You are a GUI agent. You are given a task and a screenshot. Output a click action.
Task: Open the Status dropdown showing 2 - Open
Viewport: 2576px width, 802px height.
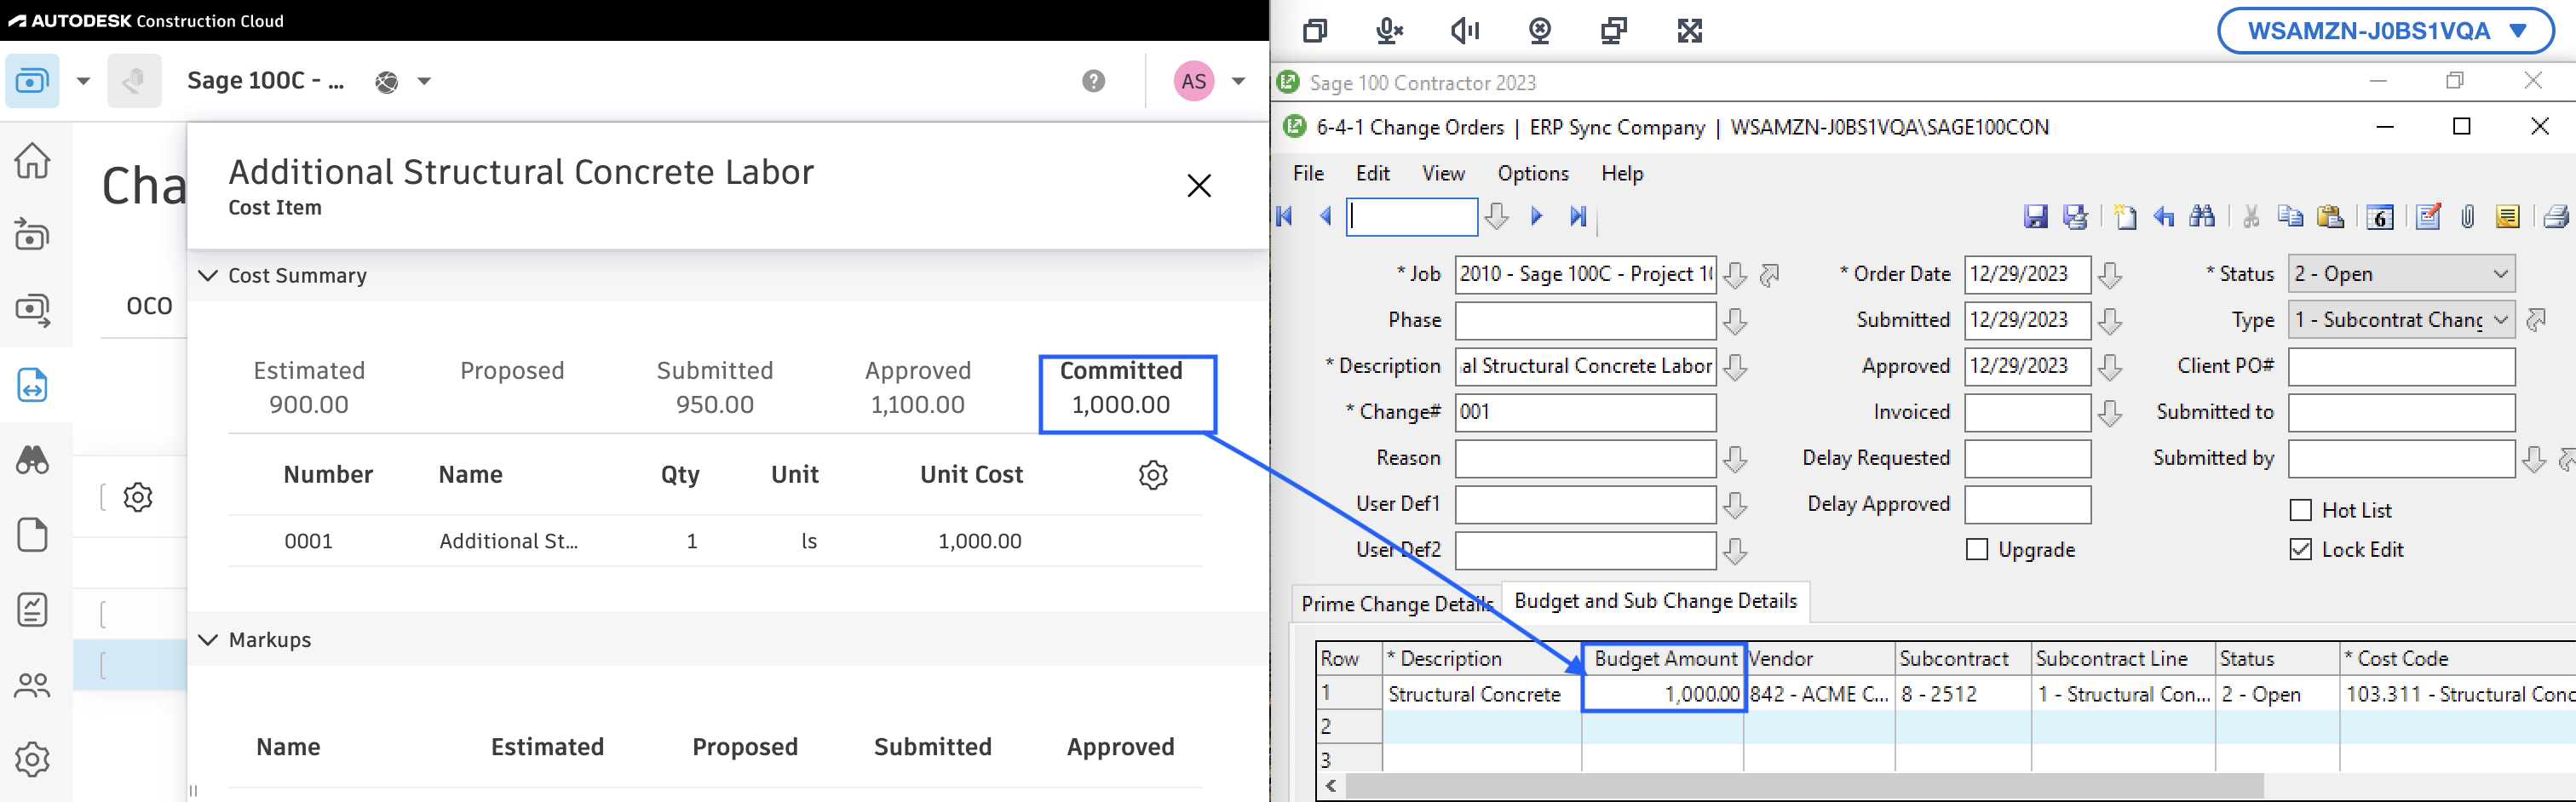[x=2401, y=274]
